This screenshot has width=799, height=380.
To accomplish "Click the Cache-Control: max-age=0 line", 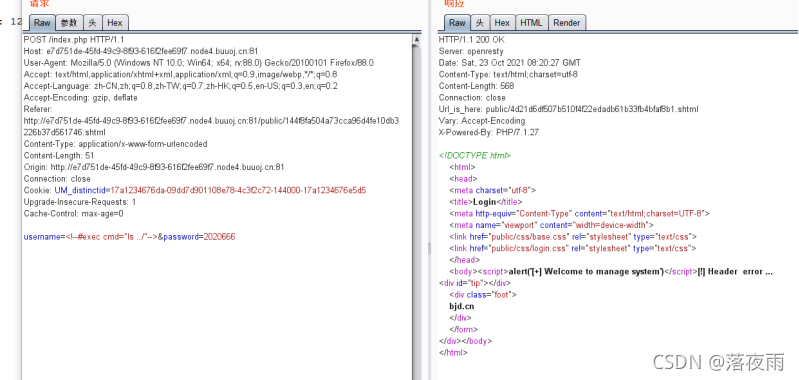I will pos(73,213).
